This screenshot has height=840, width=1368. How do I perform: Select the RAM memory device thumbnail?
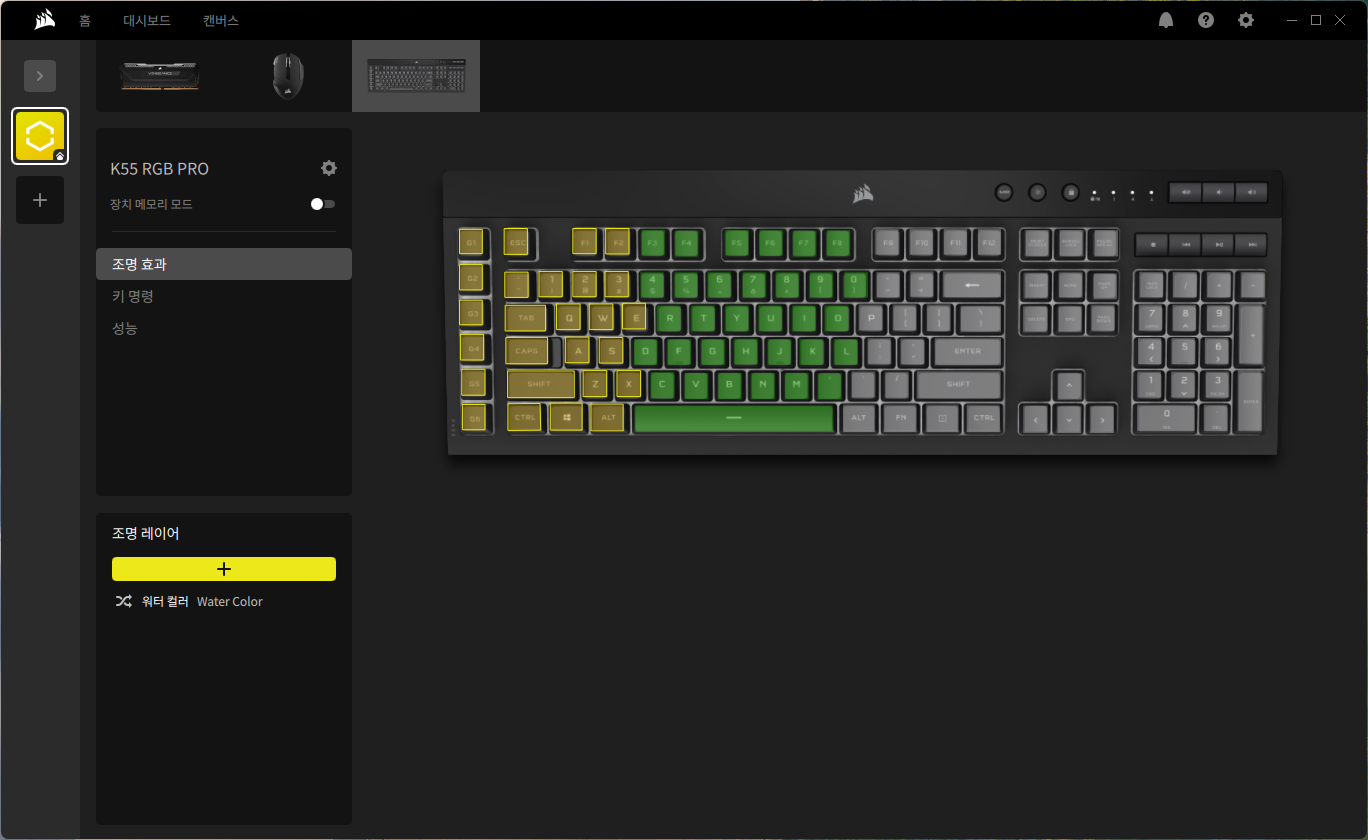pyautogui.click(x=160, y=76)
